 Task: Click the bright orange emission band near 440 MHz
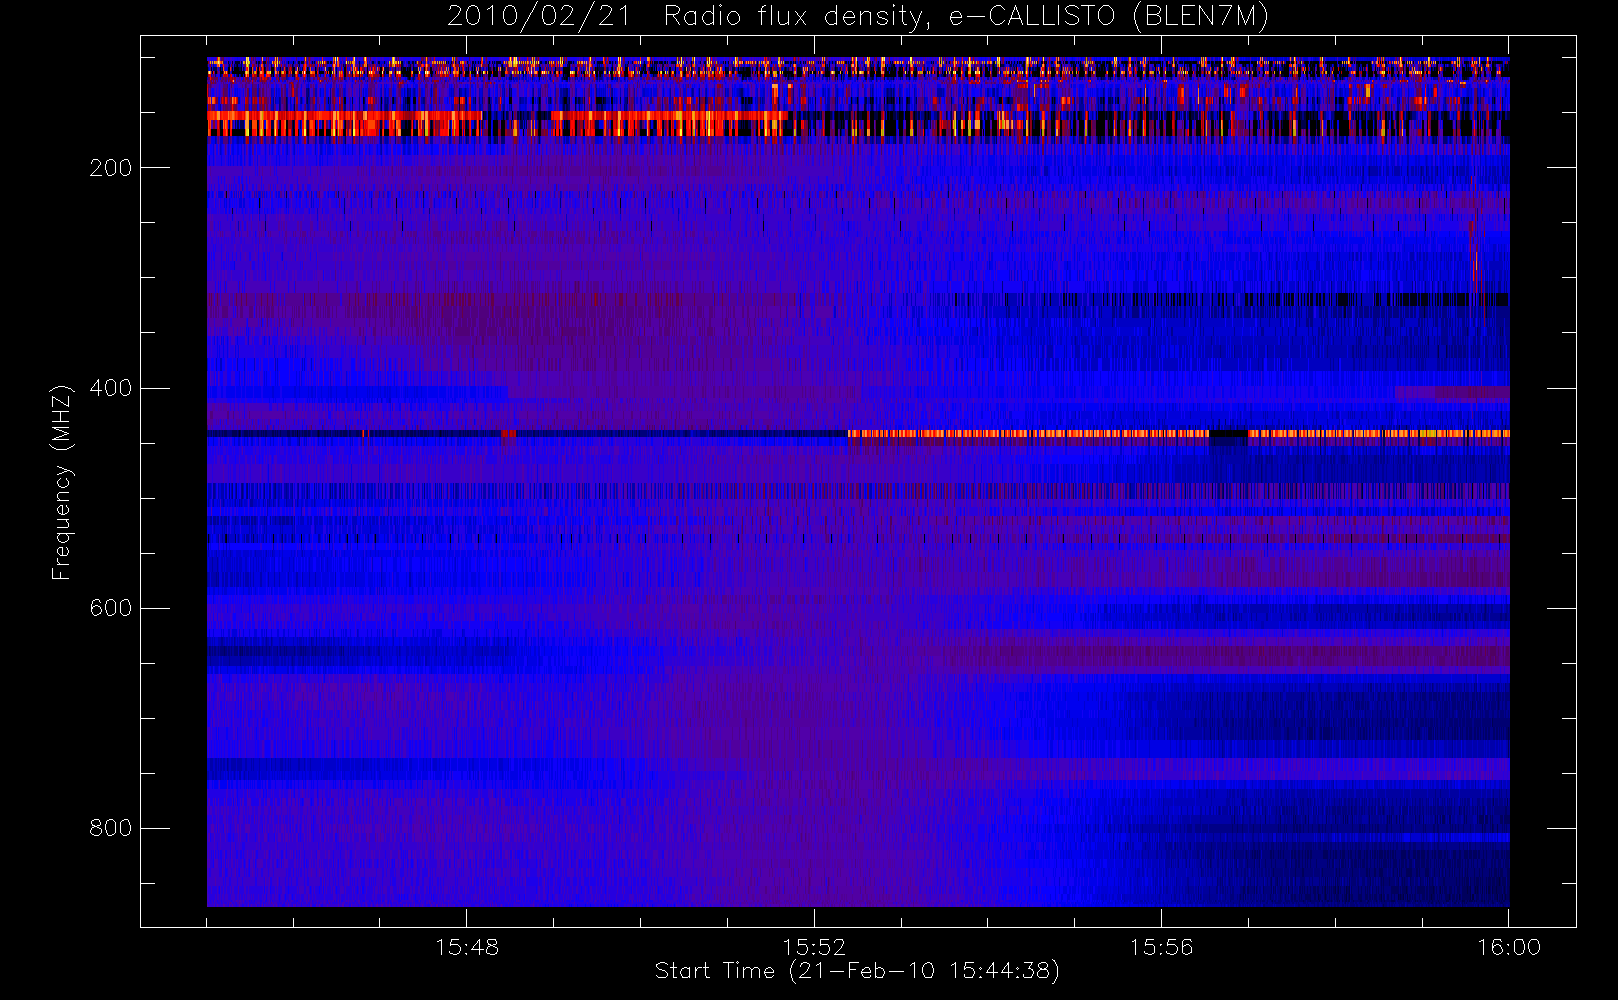[1178, 434]
